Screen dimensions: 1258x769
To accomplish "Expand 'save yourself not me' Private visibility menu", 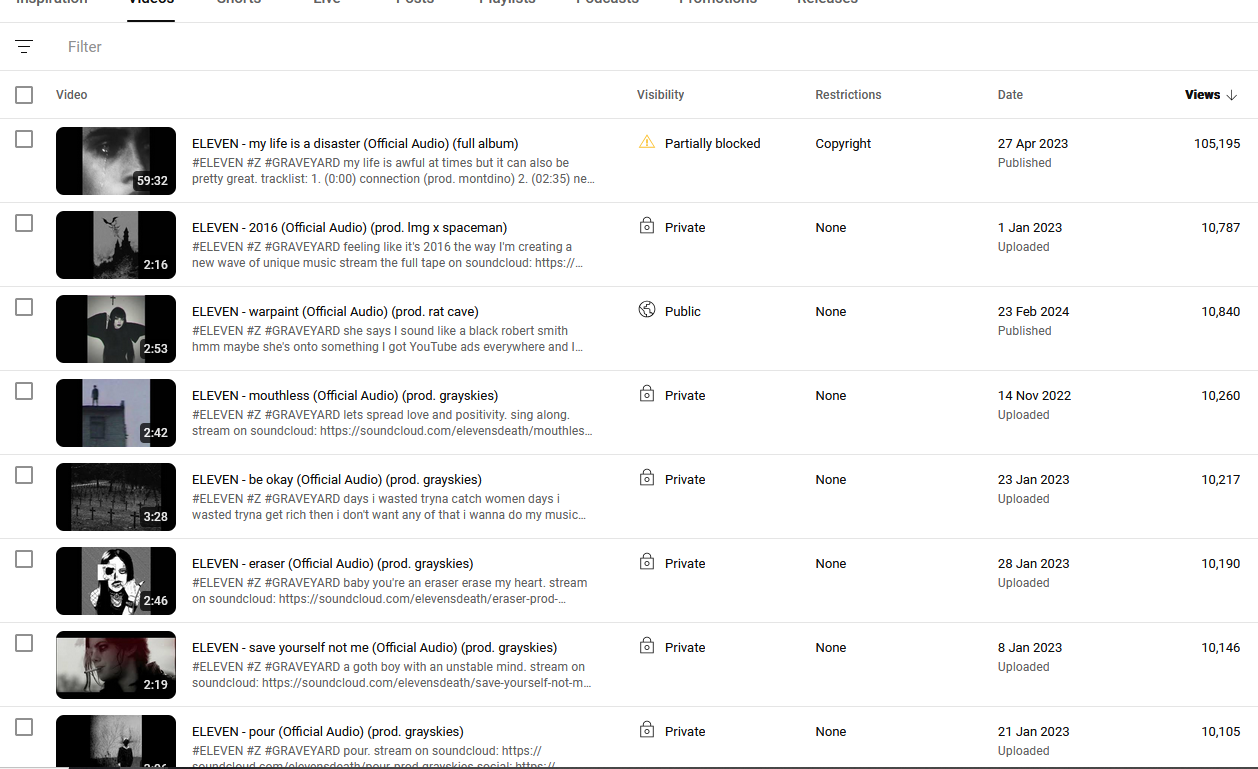I will pyautogui.click(x=684, y=647).
